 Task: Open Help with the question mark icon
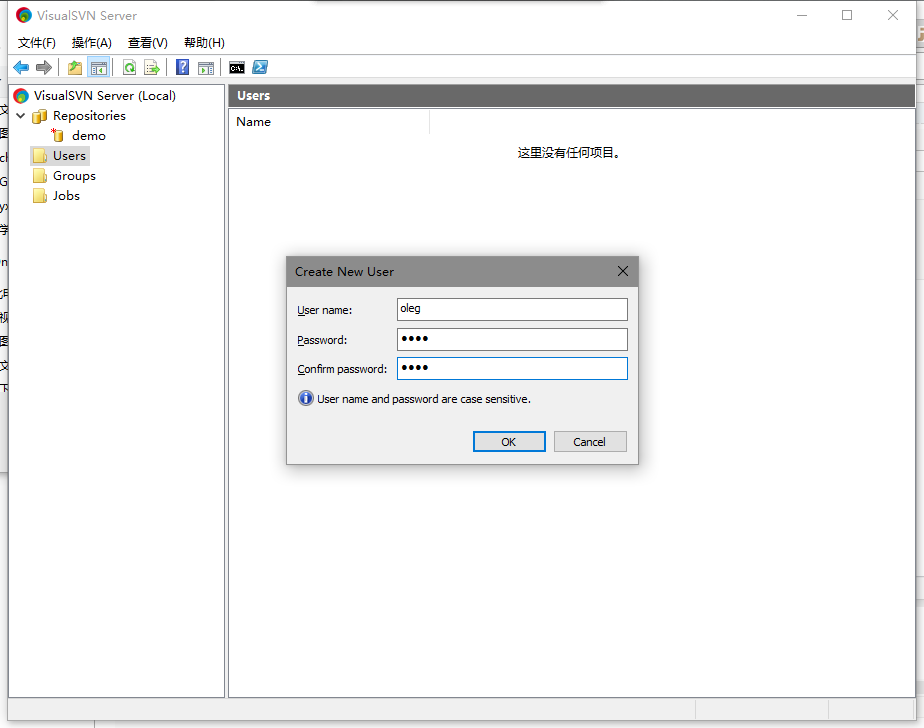(183, 68)
